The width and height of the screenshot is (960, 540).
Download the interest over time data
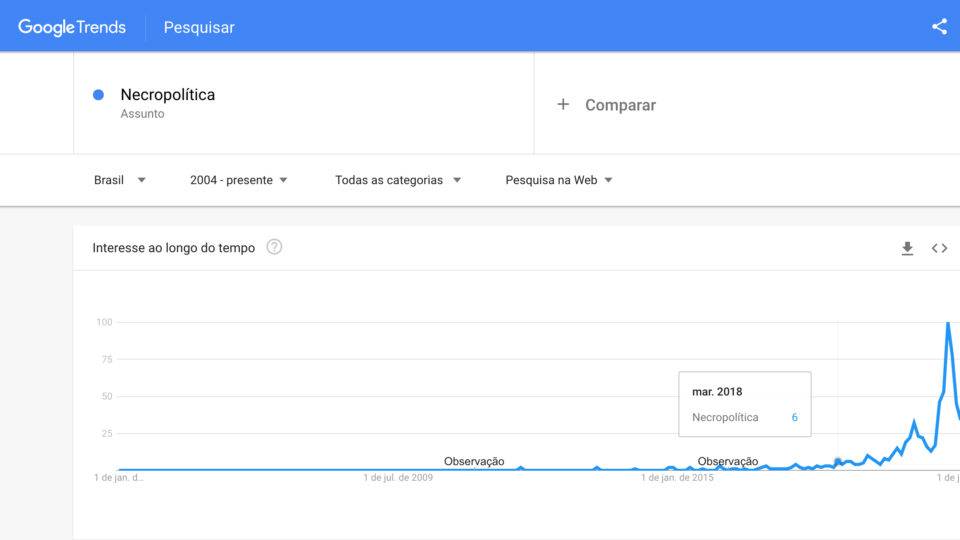point(907,248)
